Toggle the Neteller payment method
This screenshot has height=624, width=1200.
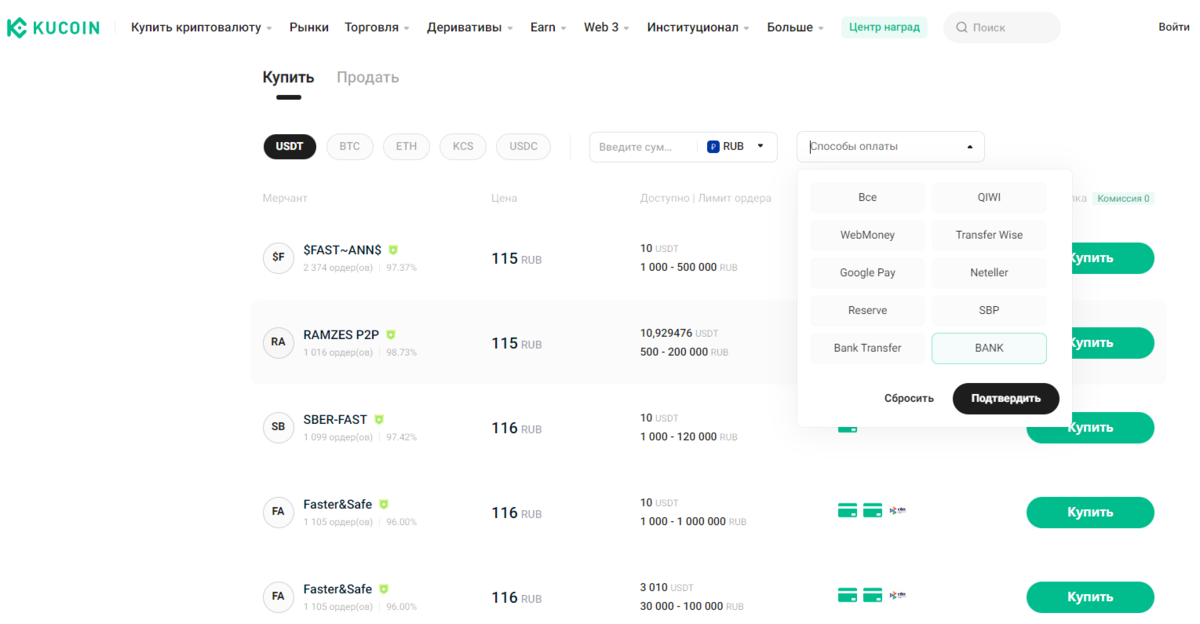coord(989,273)
